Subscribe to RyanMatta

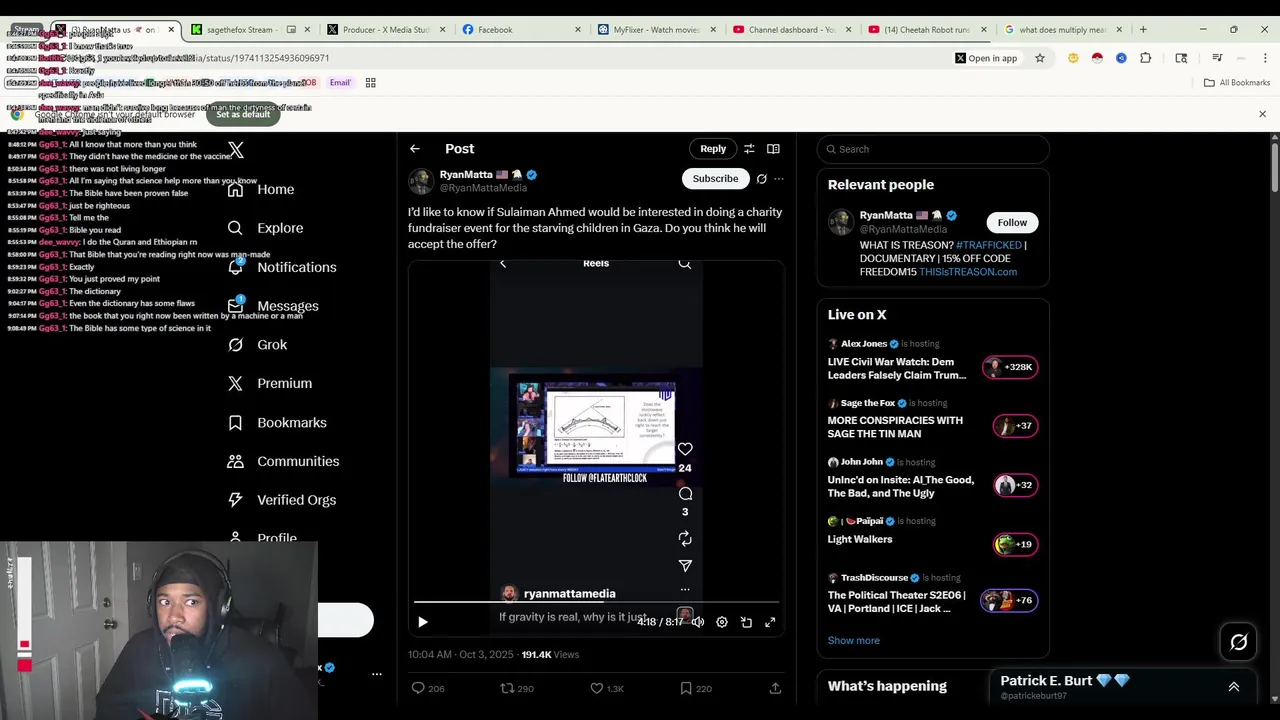(715, 179)
